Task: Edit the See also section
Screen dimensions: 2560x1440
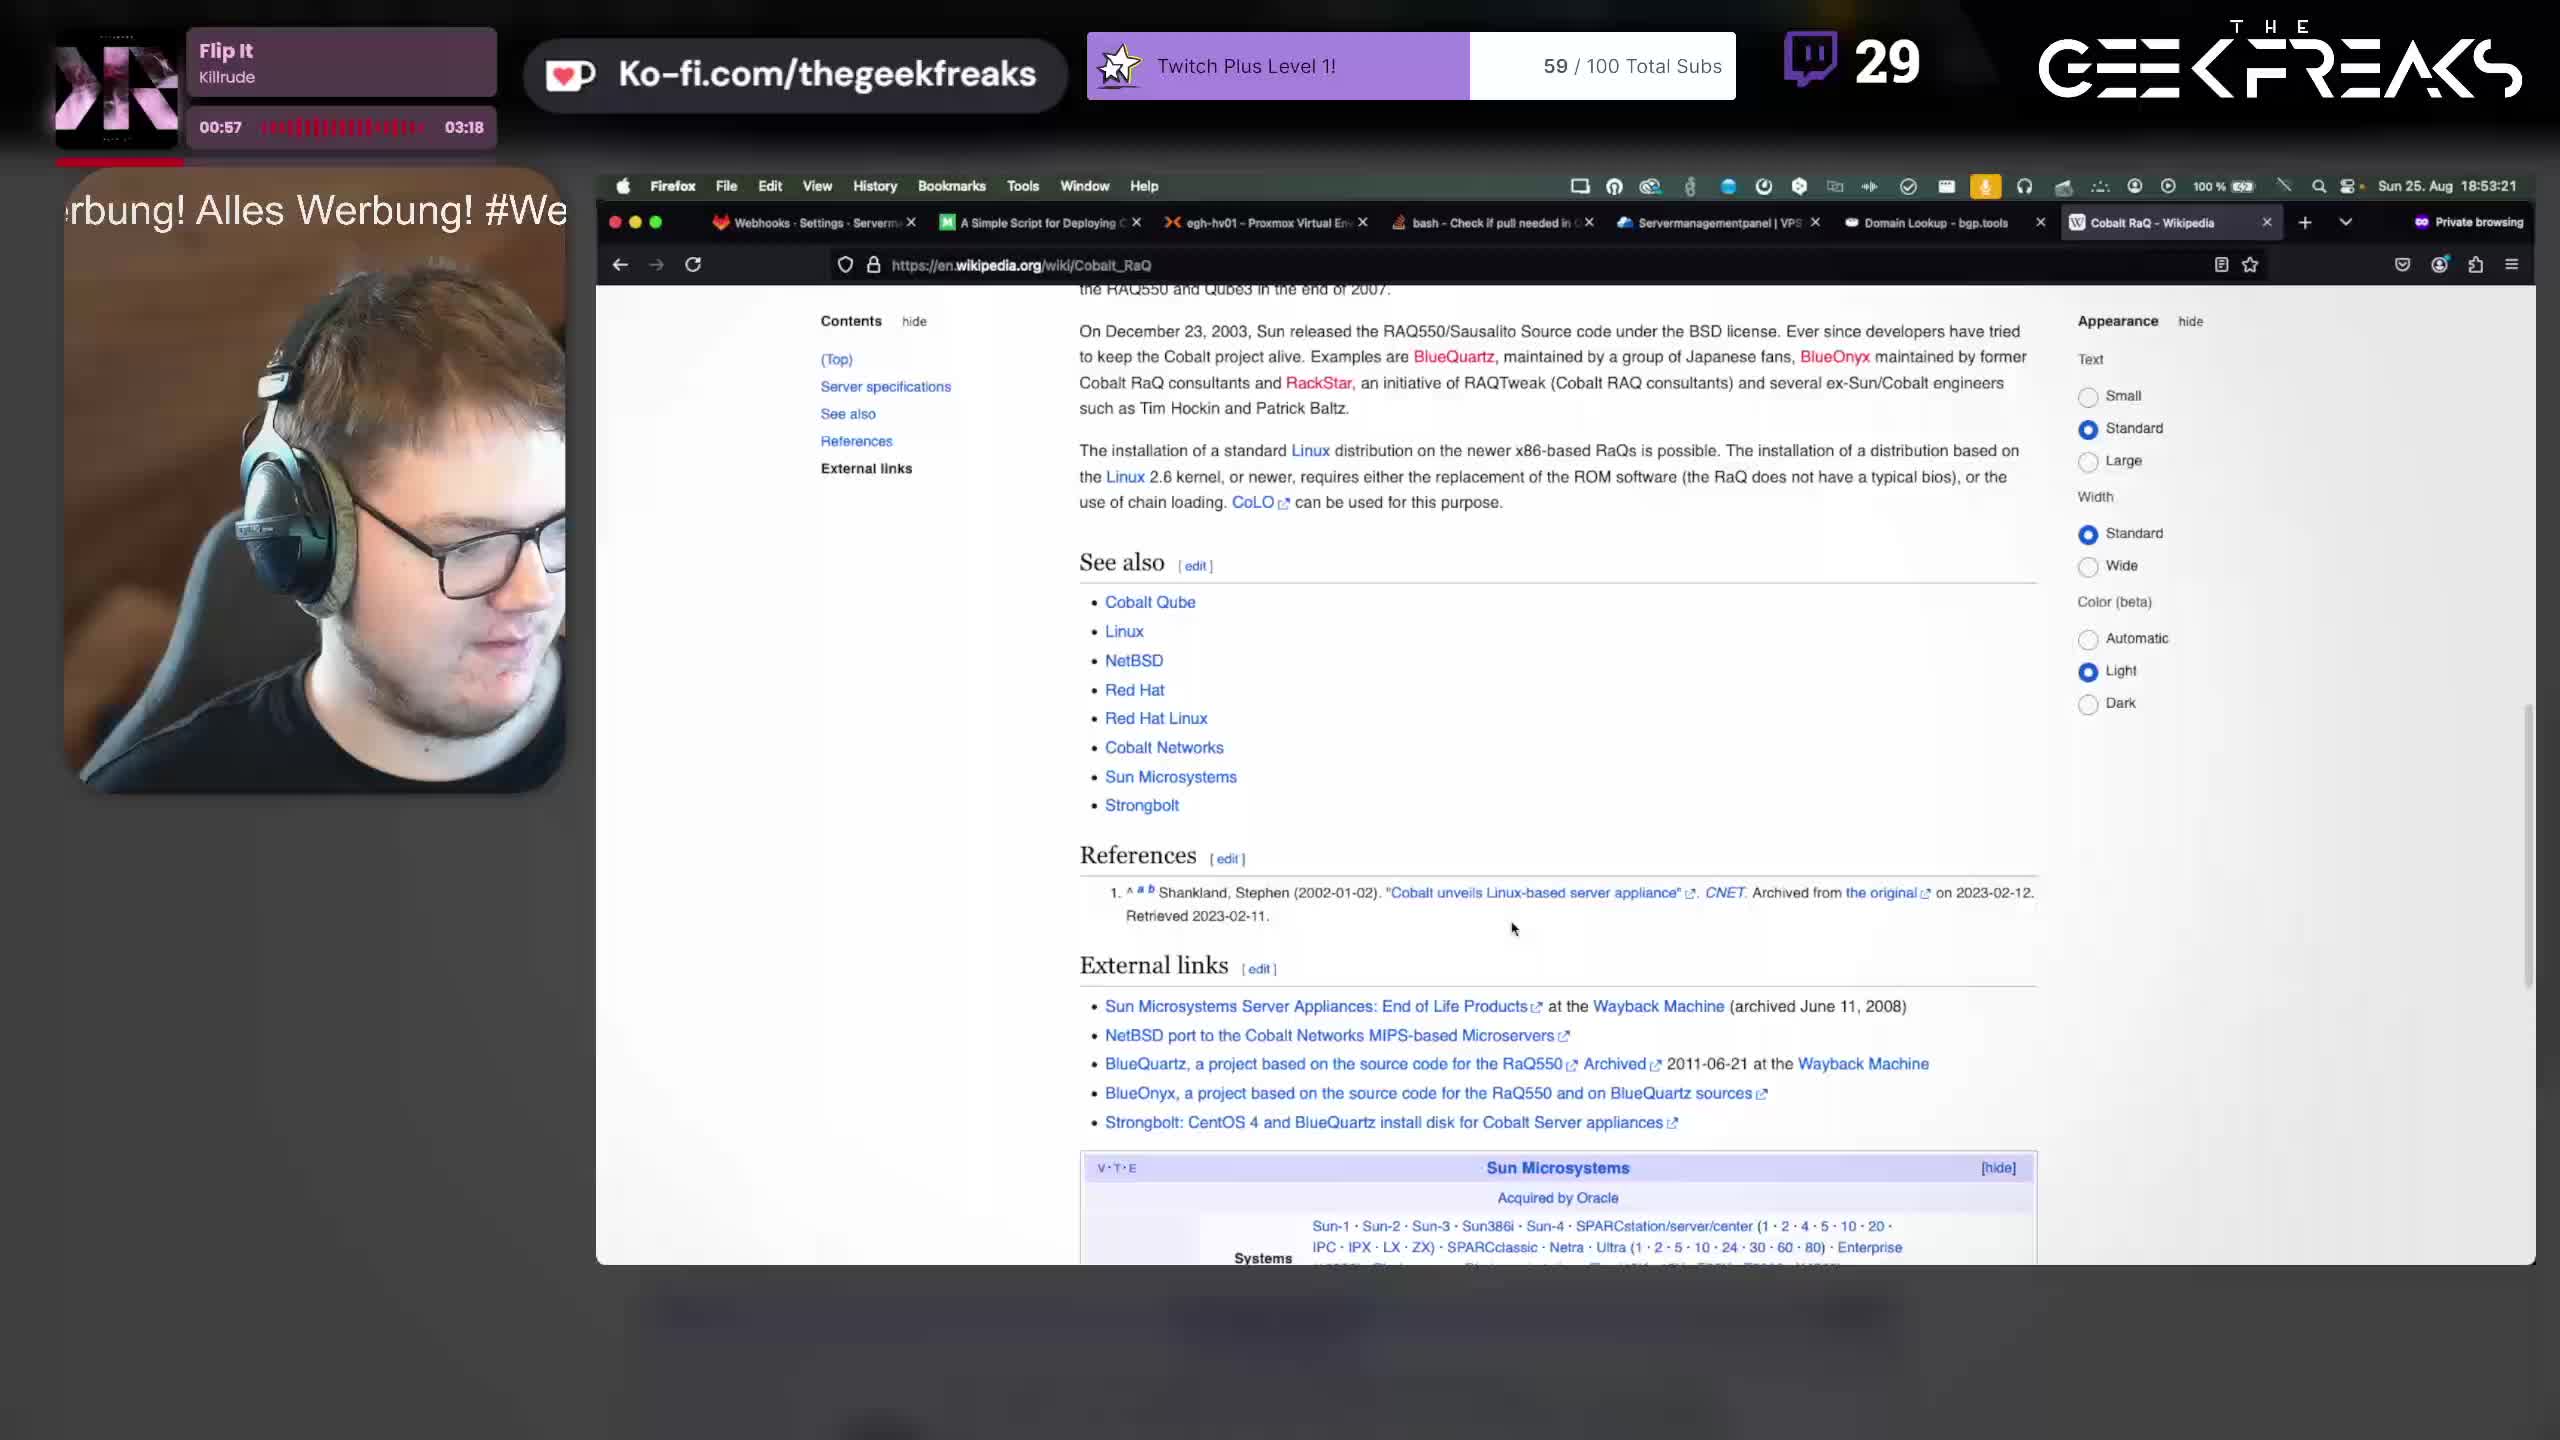Action: coord(1195,566)
